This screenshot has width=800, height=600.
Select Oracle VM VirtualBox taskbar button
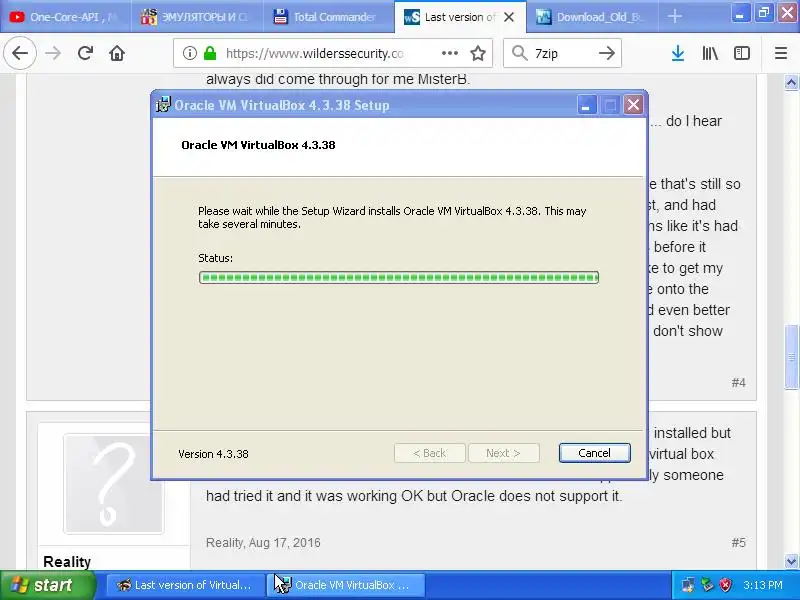(346, 585)
